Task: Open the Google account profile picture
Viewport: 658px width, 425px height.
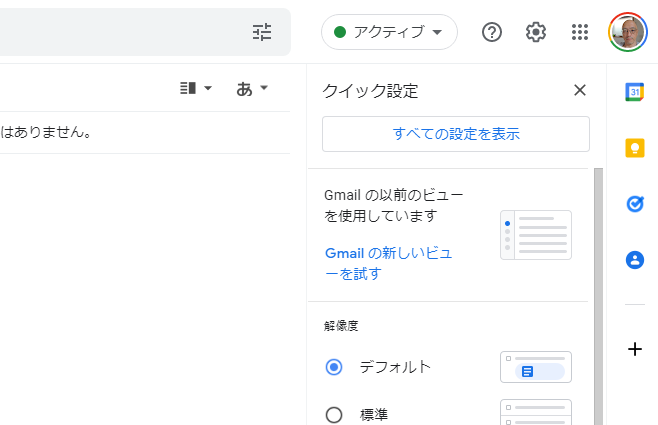Action: pos(628,32)
